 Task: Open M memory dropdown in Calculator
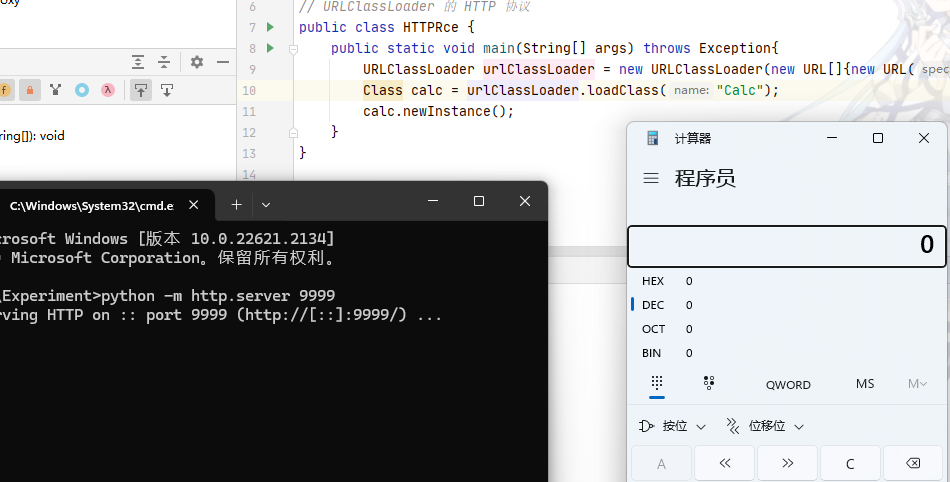tap(917, 384)
